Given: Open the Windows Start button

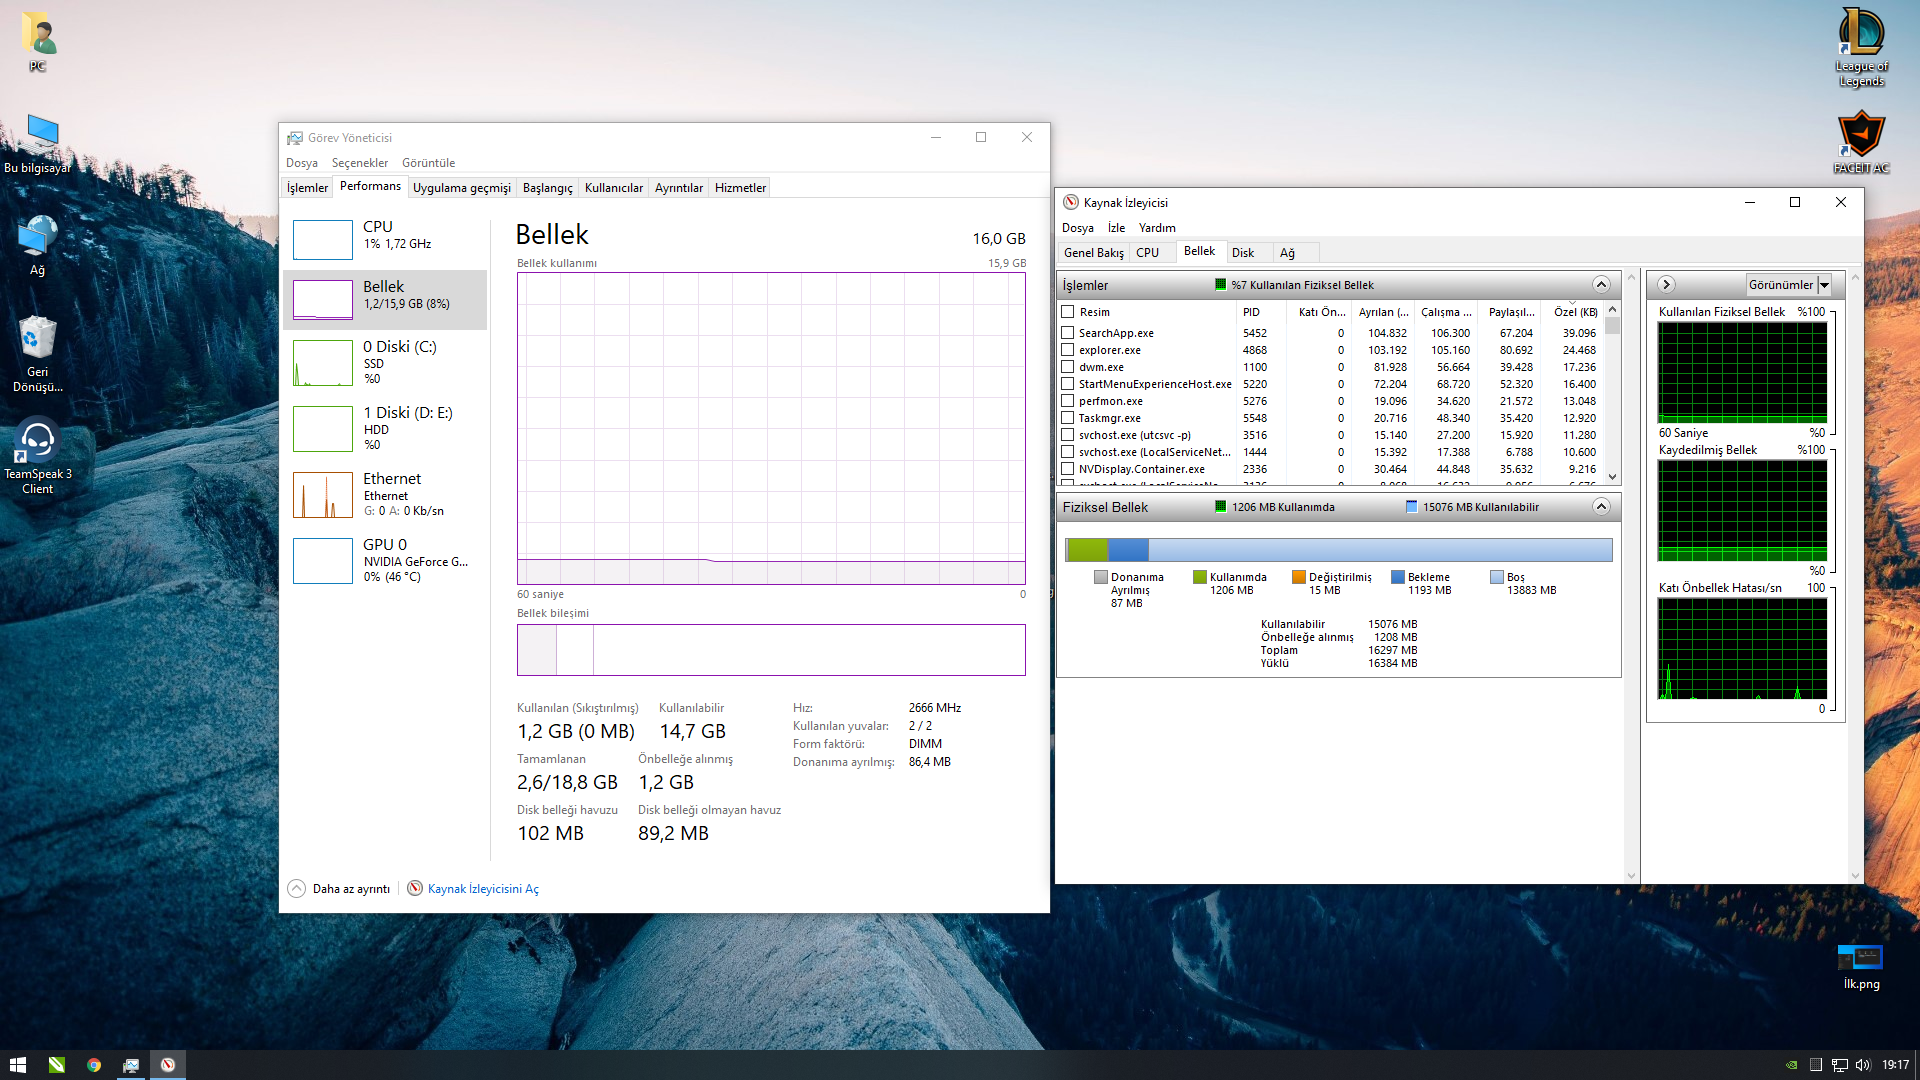Looking at the screenshot, I should click(17, 1065).
